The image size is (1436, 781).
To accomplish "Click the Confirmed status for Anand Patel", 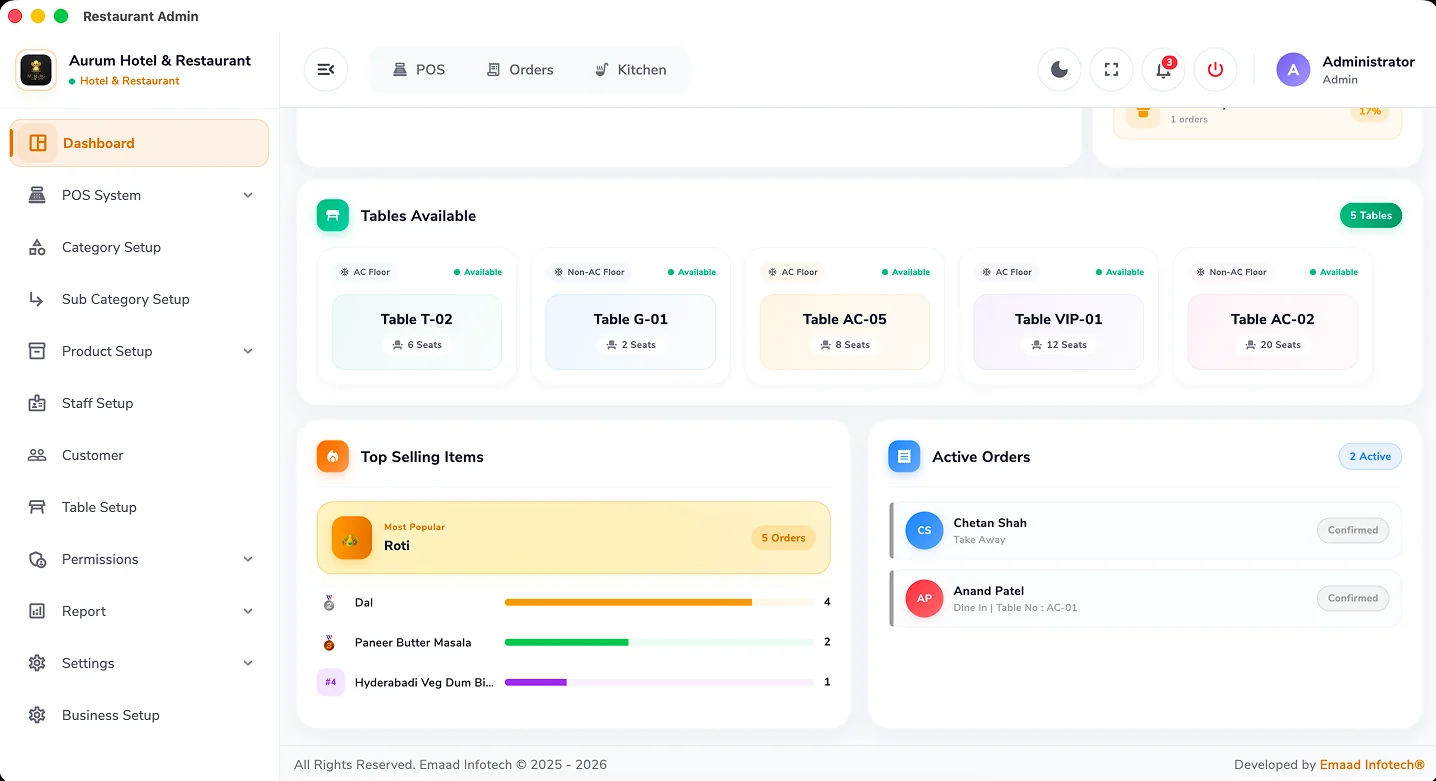I will coord(1353,598).
